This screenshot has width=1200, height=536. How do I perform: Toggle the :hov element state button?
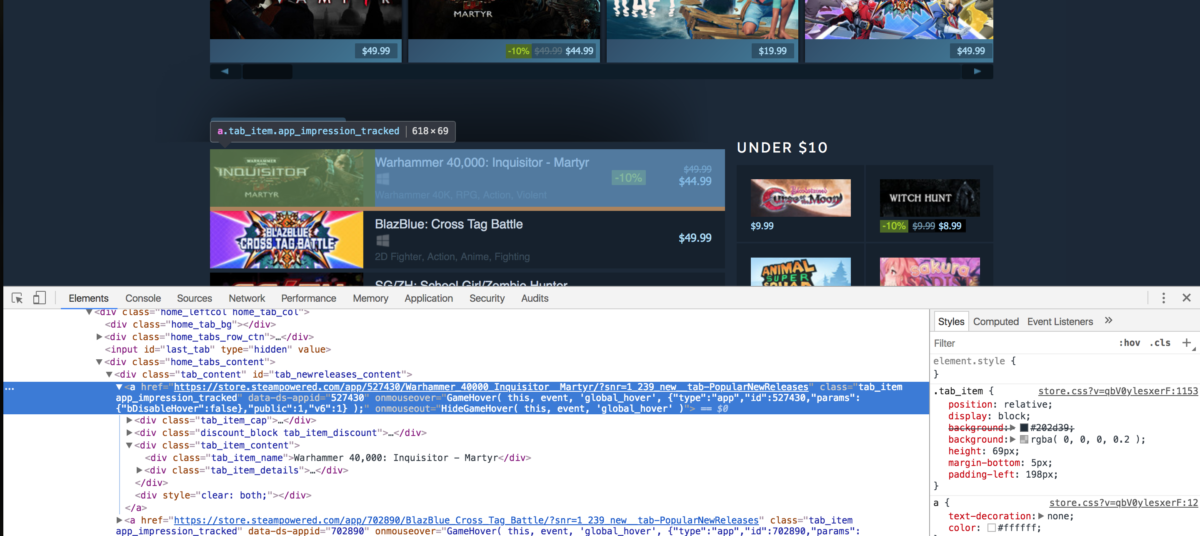click(x=1130, y=343)
